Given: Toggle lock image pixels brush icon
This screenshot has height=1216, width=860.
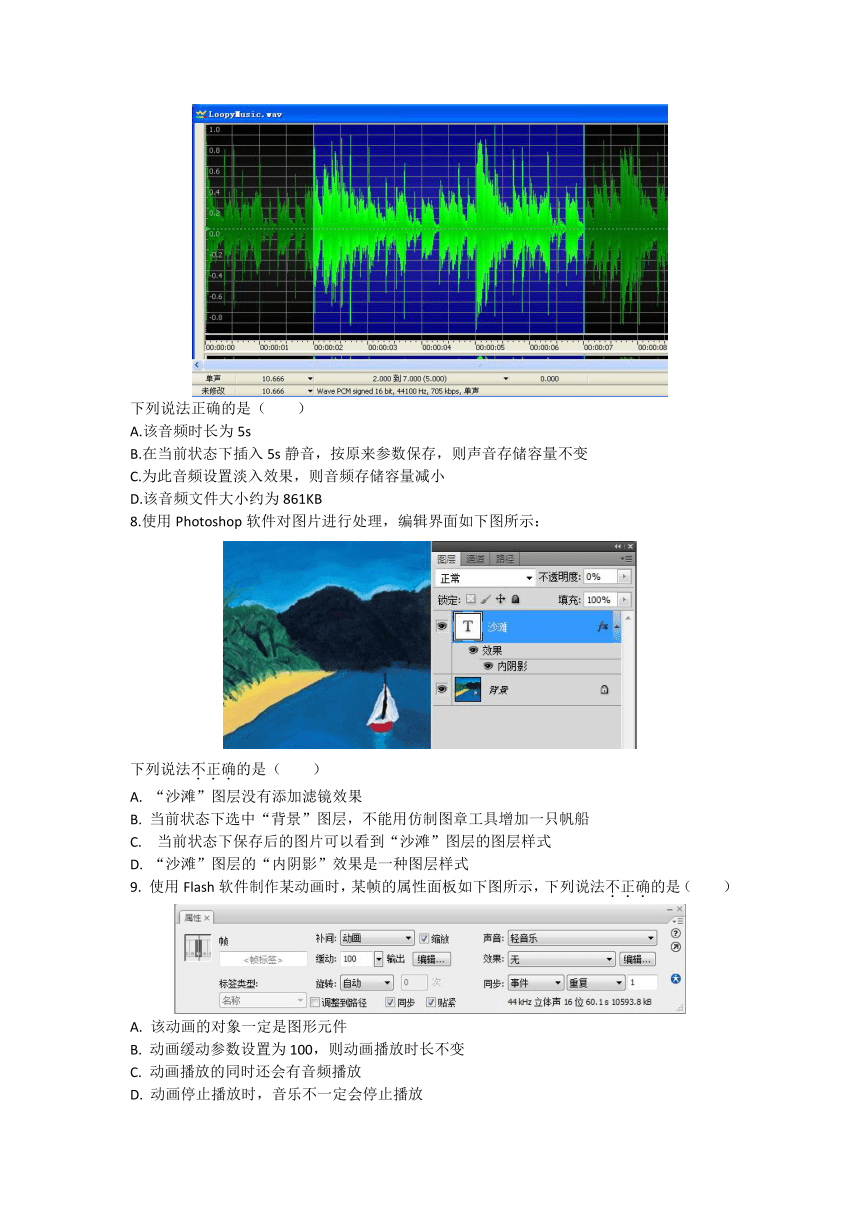Looking at the screenshot, I should coord(485,599).
